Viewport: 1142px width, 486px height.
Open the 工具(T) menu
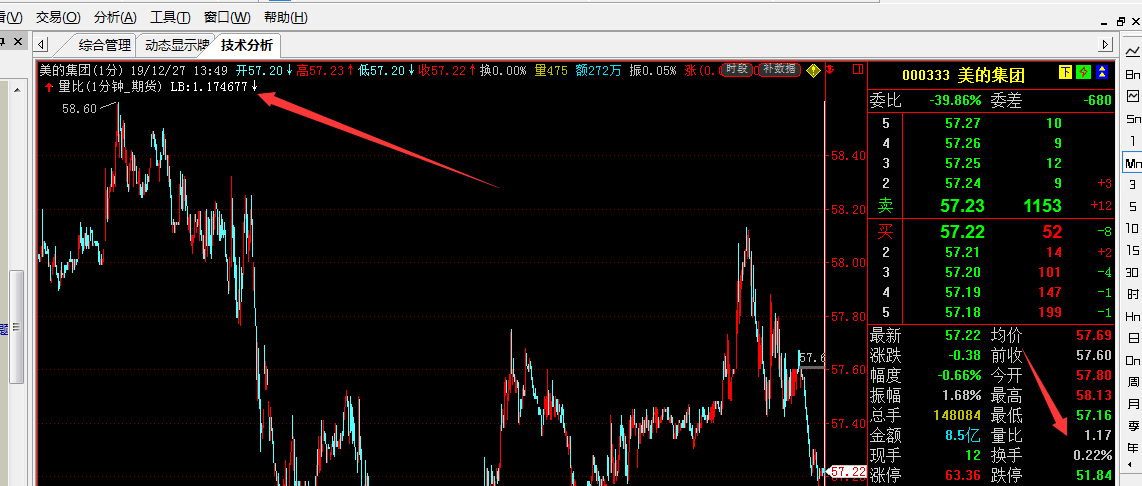pos(170,17)
